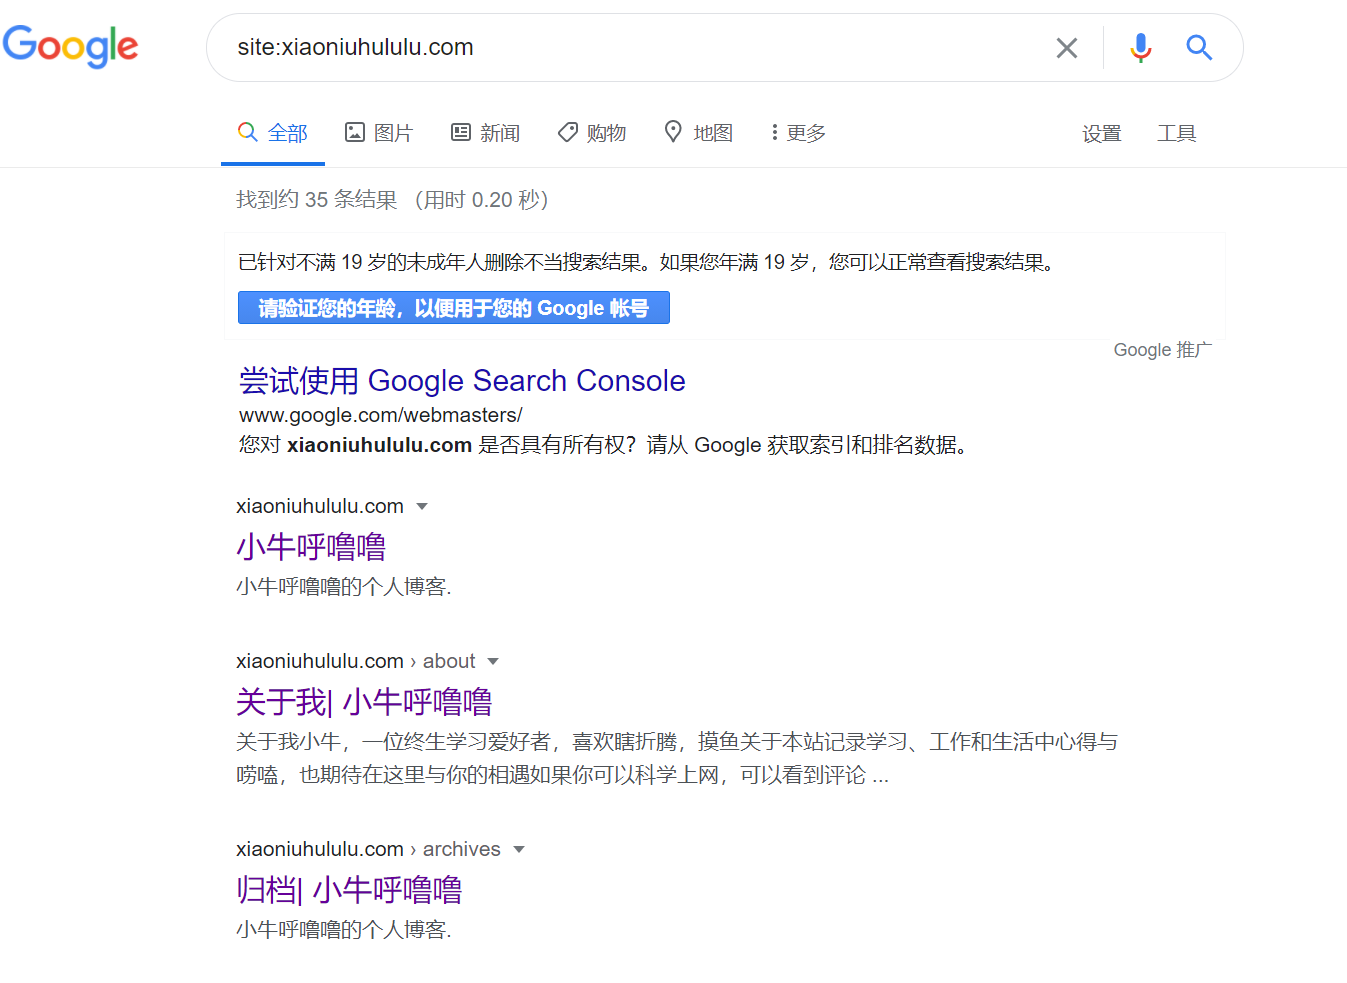
Task: Expand the dropdown arrow beside archives
Action: pos(519,850)
